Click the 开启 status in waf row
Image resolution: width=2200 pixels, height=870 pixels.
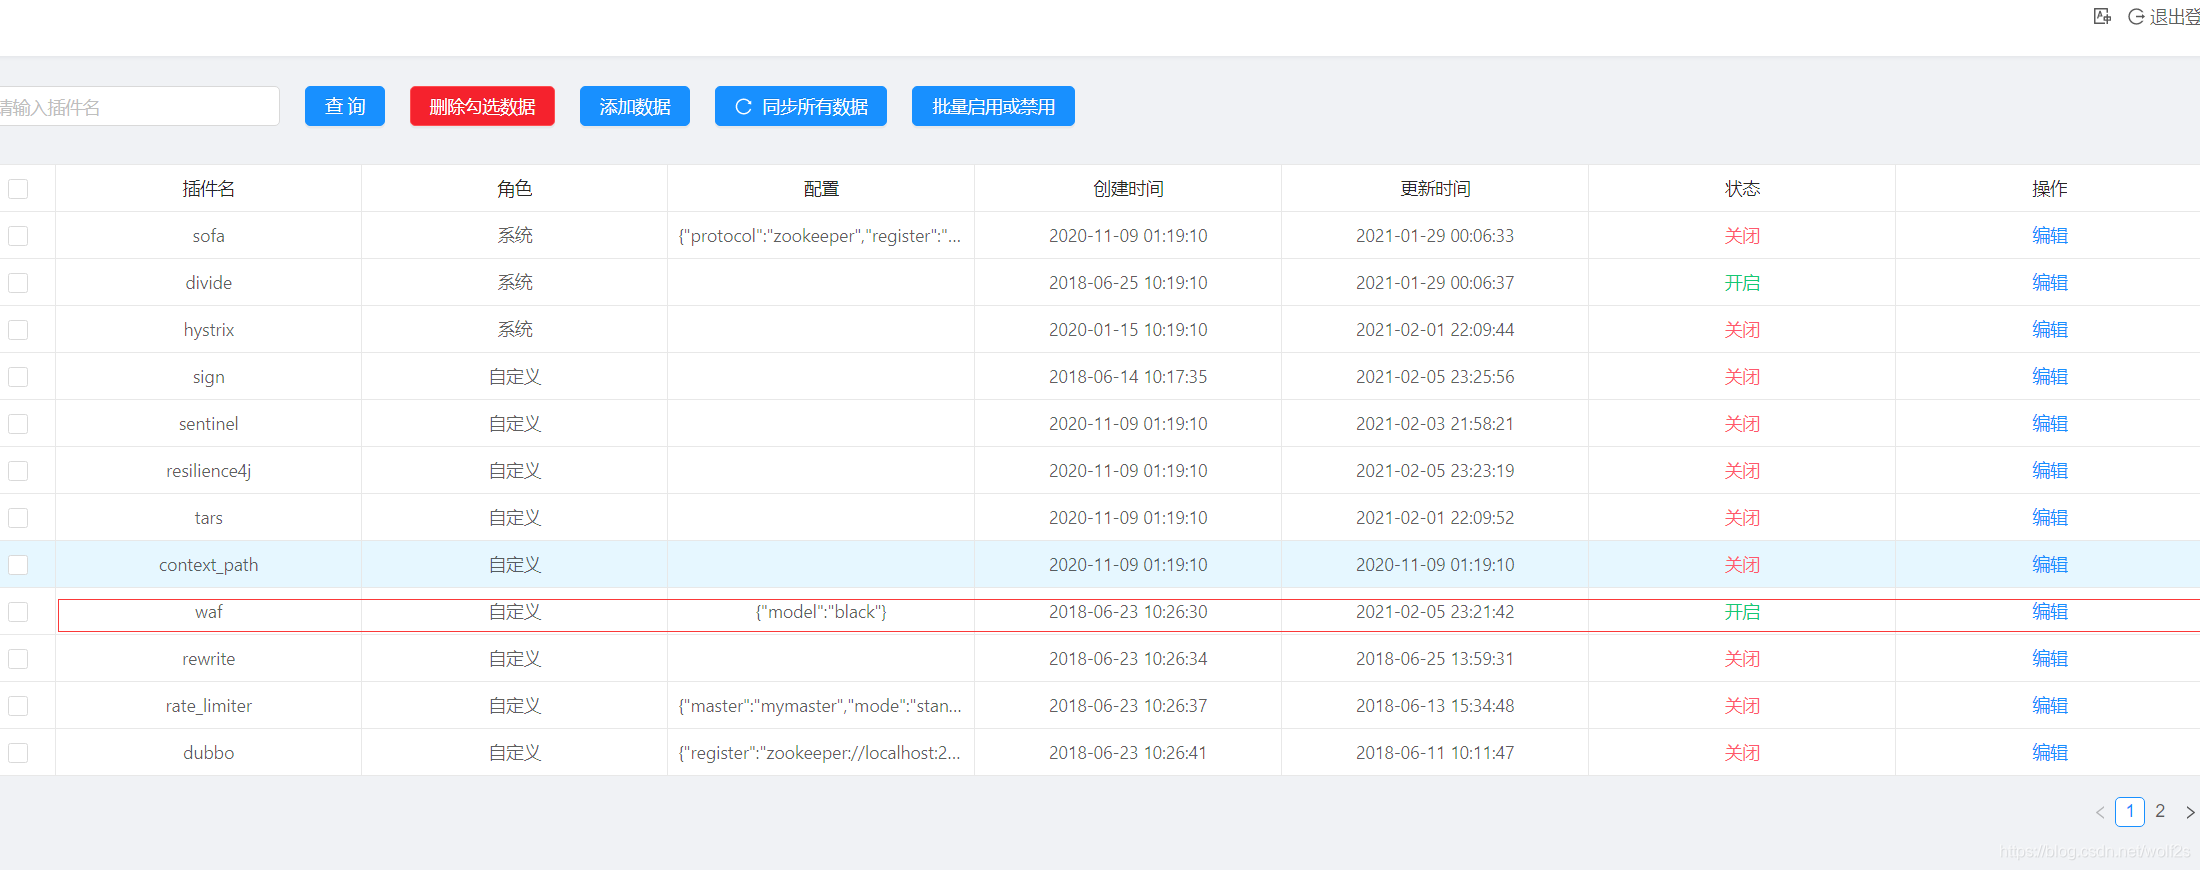point(1742,612)
